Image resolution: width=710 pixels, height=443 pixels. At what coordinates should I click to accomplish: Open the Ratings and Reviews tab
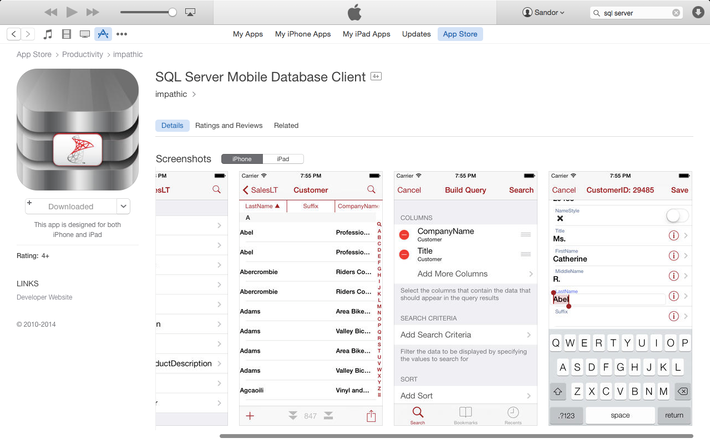point(229,125)
